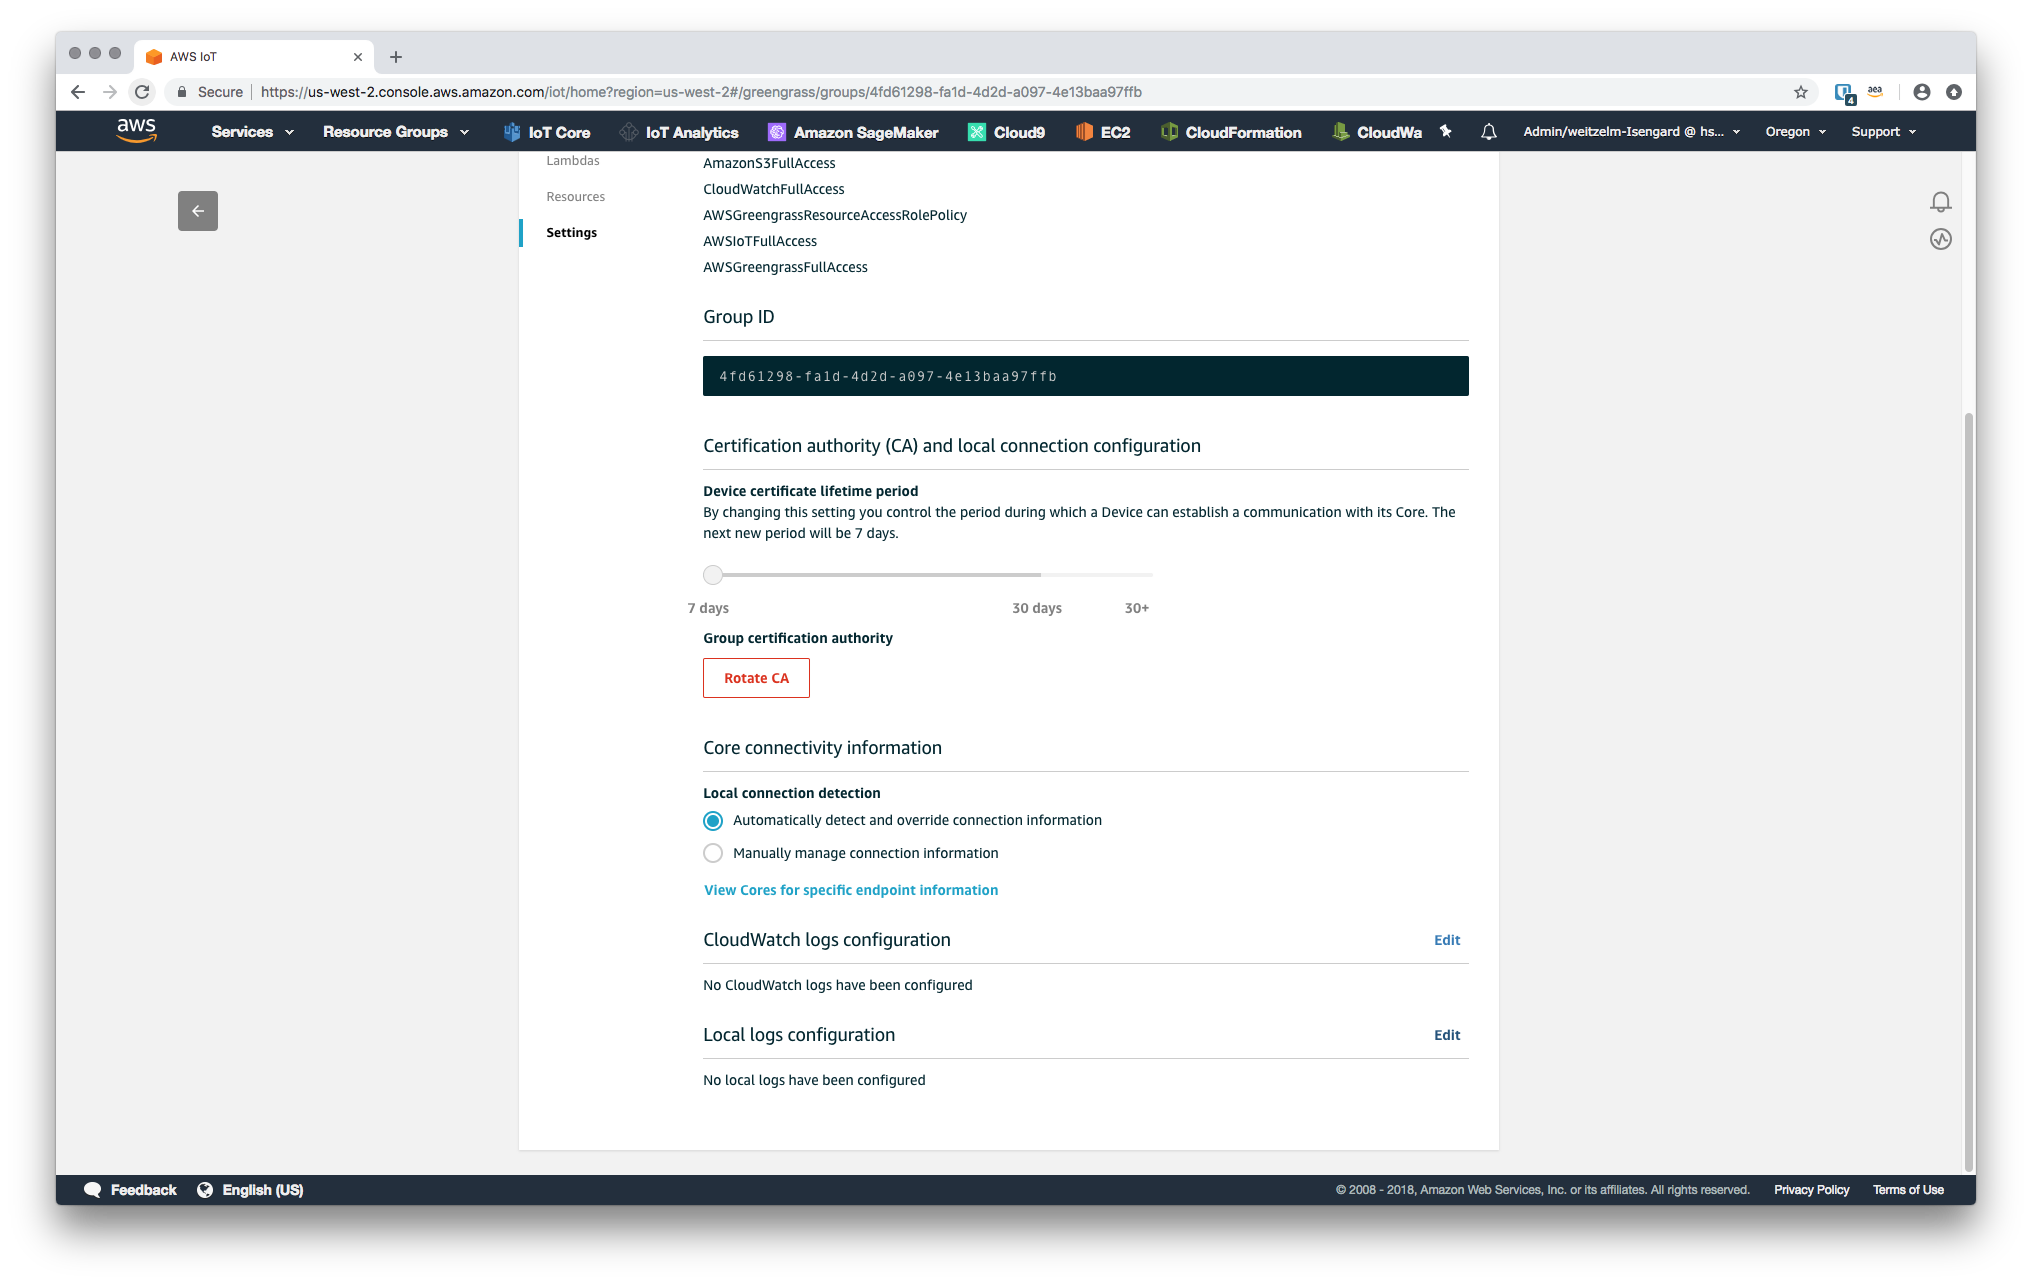Open Privacy Policy link
The image size is (2032, 1285).
point(1812,1190)
